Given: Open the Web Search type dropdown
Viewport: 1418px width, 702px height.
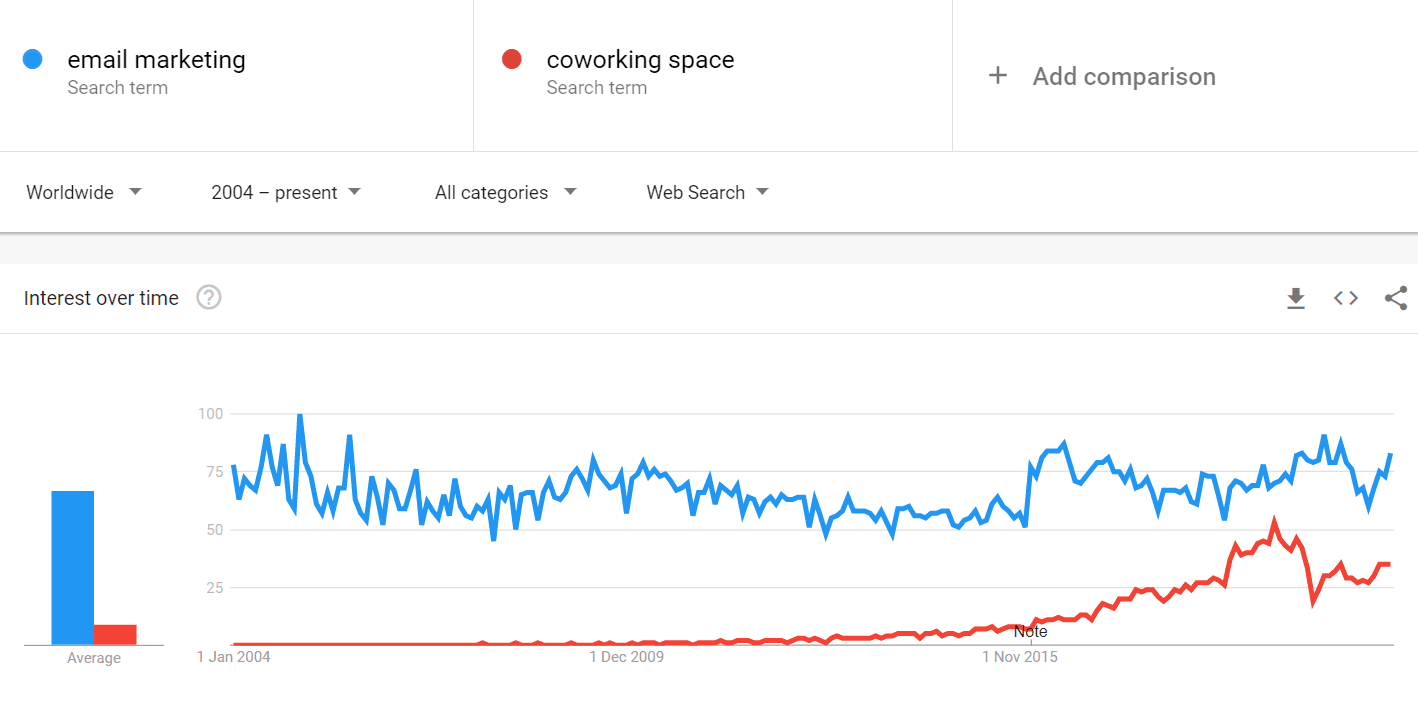Looking at the screenshot, I should click(x=707, y=192).
